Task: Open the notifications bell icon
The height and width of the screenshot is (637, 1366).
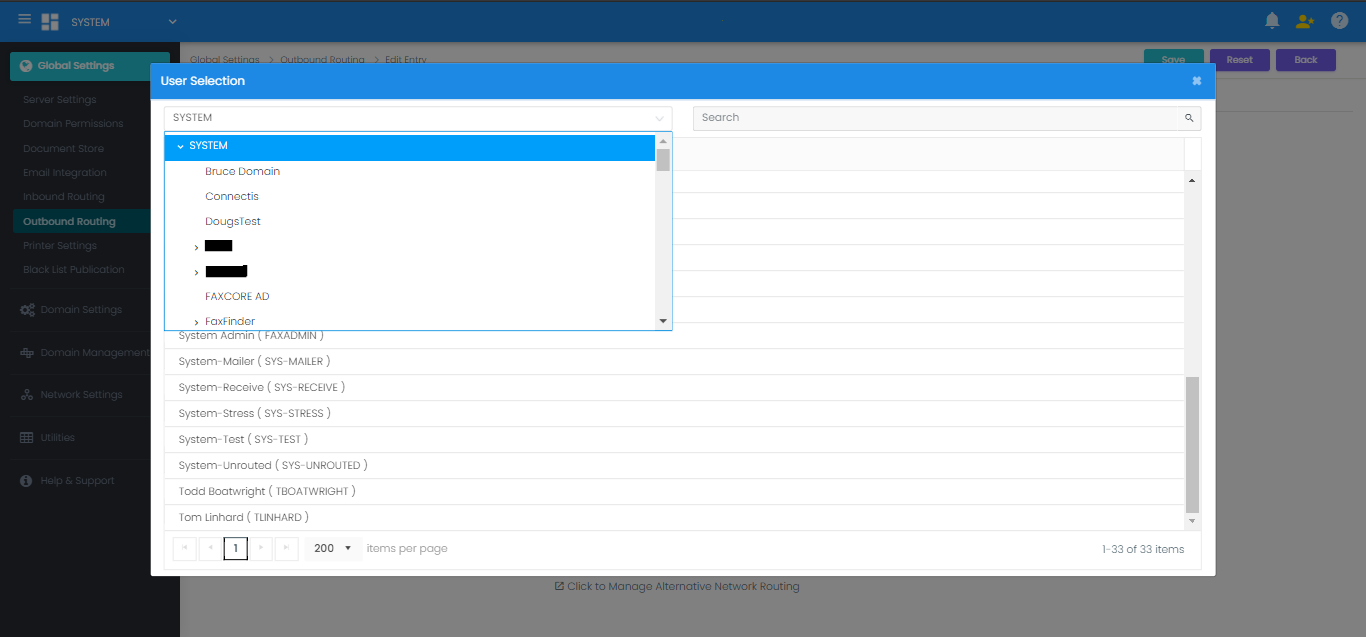Action: (x=1272, y=21)
